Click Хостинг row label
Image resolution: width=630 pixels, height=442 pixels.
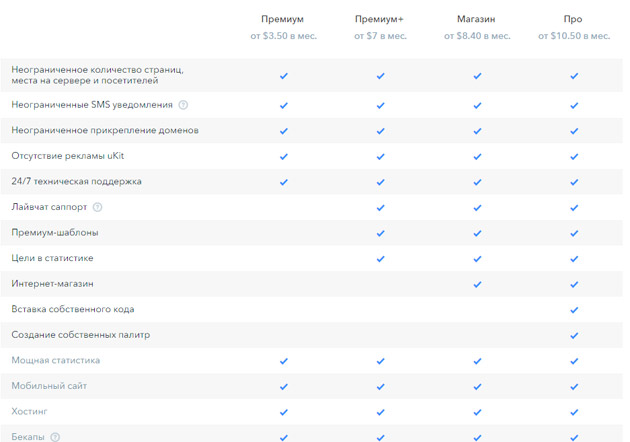[29, 411]
